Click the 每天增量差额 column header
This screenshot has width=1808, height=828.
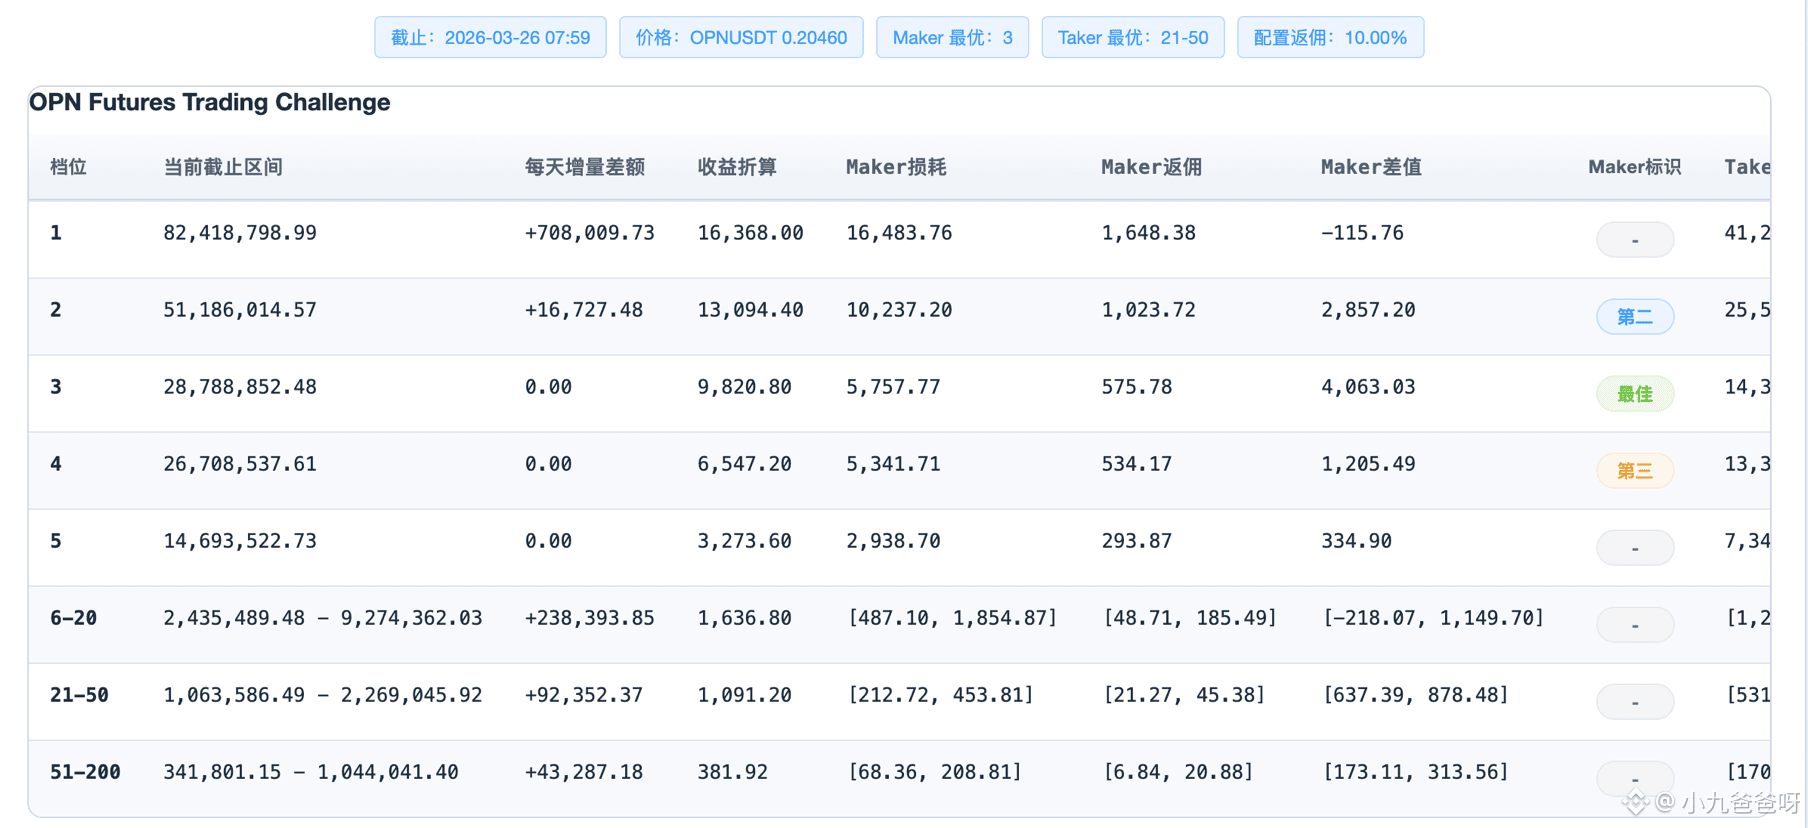(x=585, y=167)
